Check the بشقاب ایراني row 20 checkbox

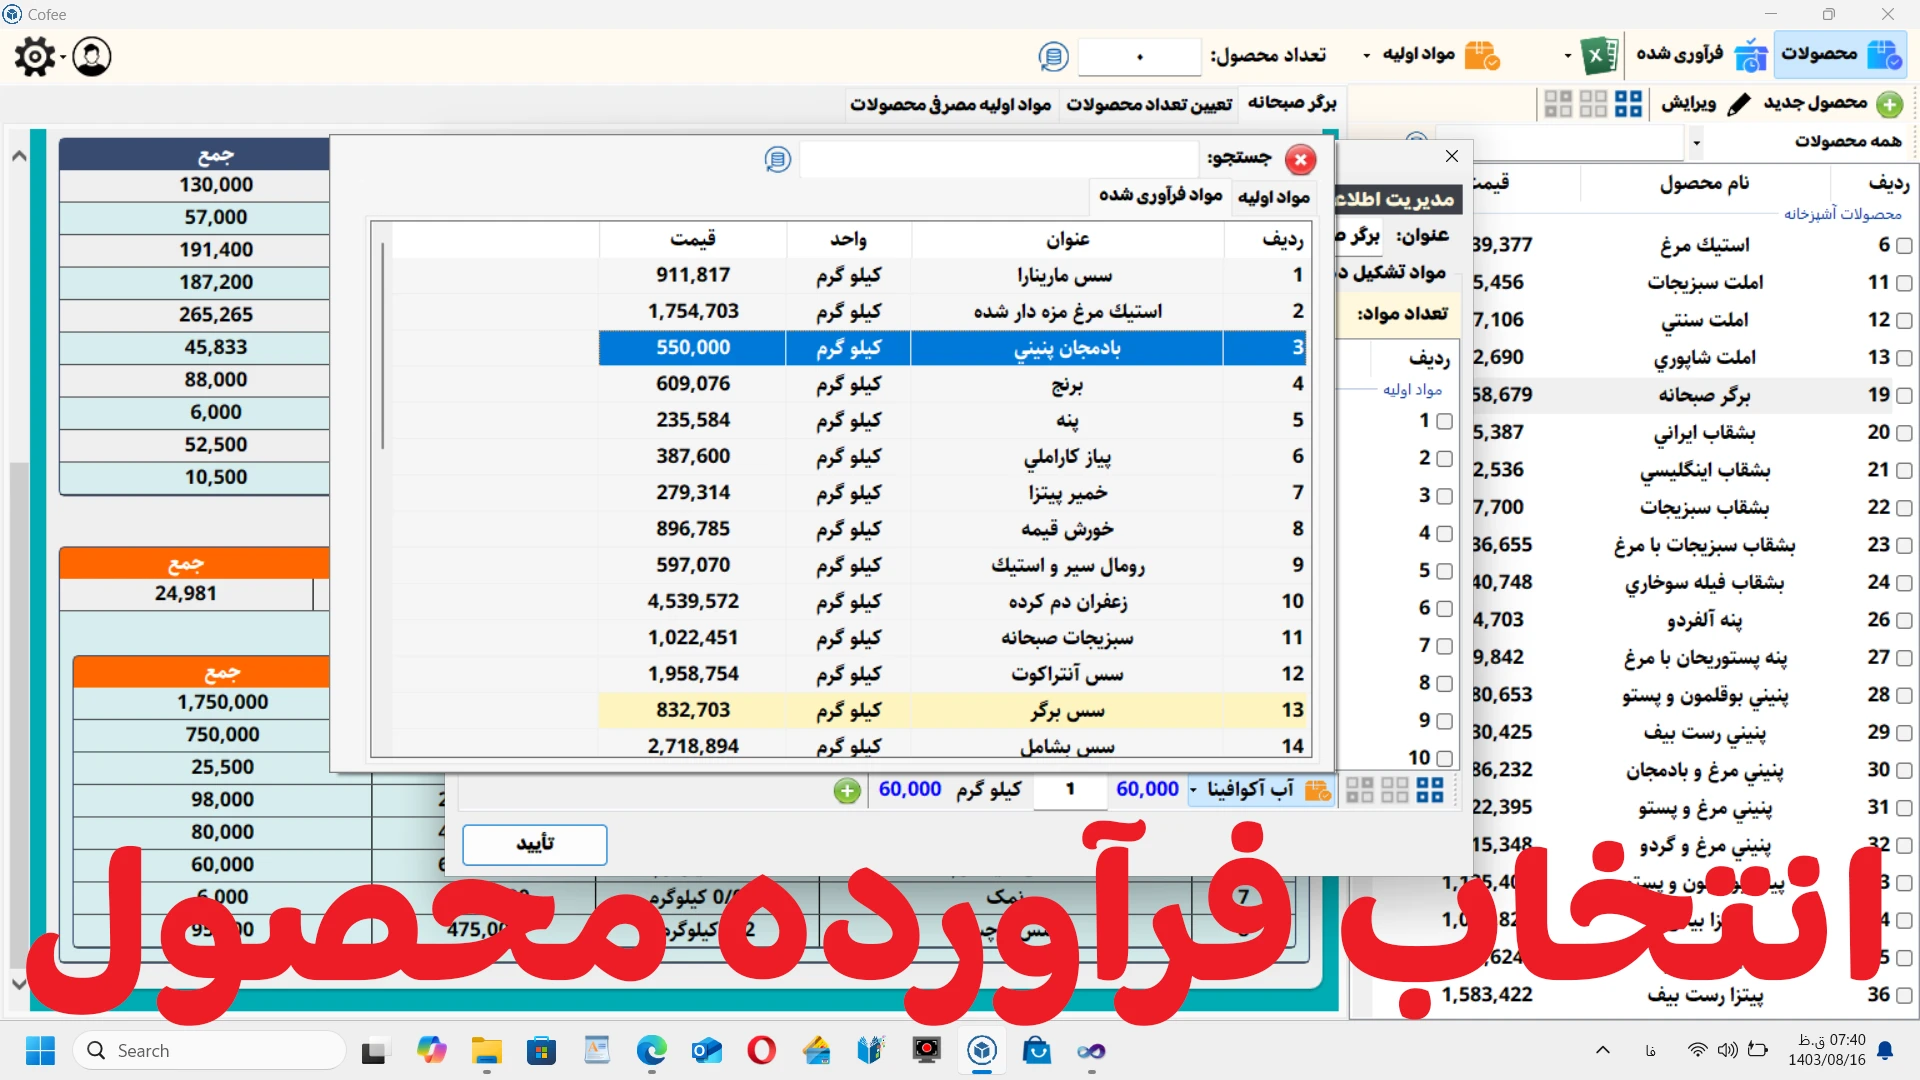tap(1904, 433)
